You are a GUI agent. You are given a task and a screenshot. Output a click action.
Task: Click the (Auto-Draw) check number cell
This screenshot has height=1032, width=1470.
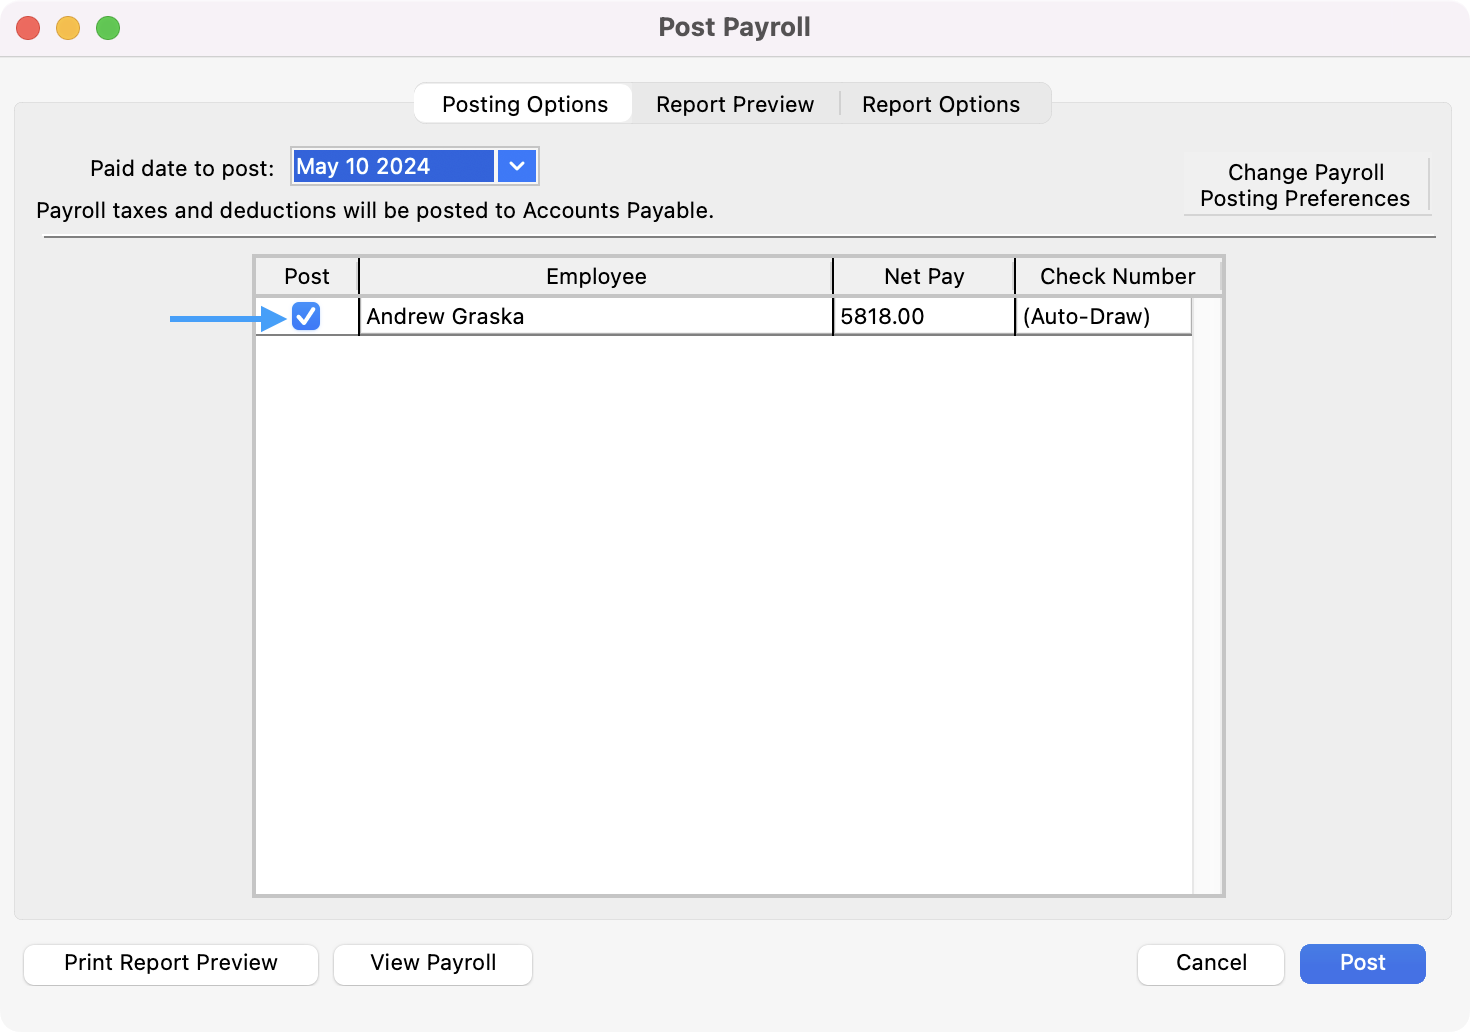coord(1102,317)
